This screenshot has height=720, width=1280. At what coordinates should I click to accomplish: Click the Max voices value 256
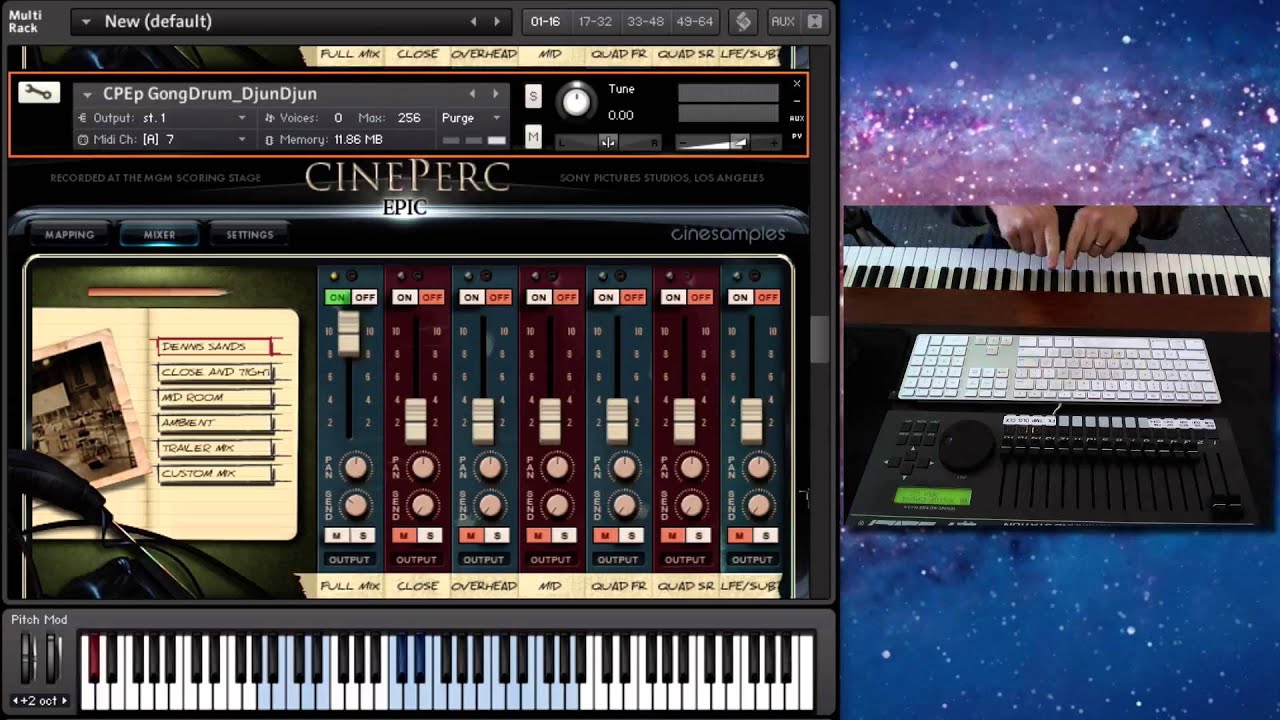click(409, 118)
